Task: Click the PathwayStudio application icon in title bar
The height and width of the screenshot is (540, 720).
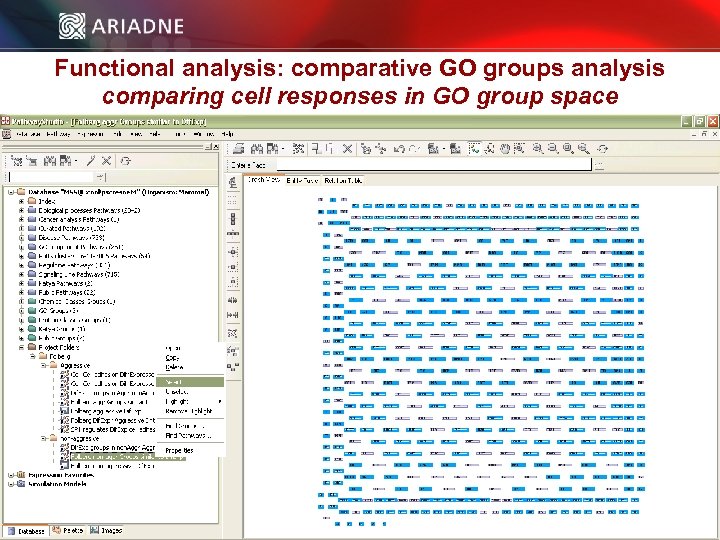Action: point(6,121)
